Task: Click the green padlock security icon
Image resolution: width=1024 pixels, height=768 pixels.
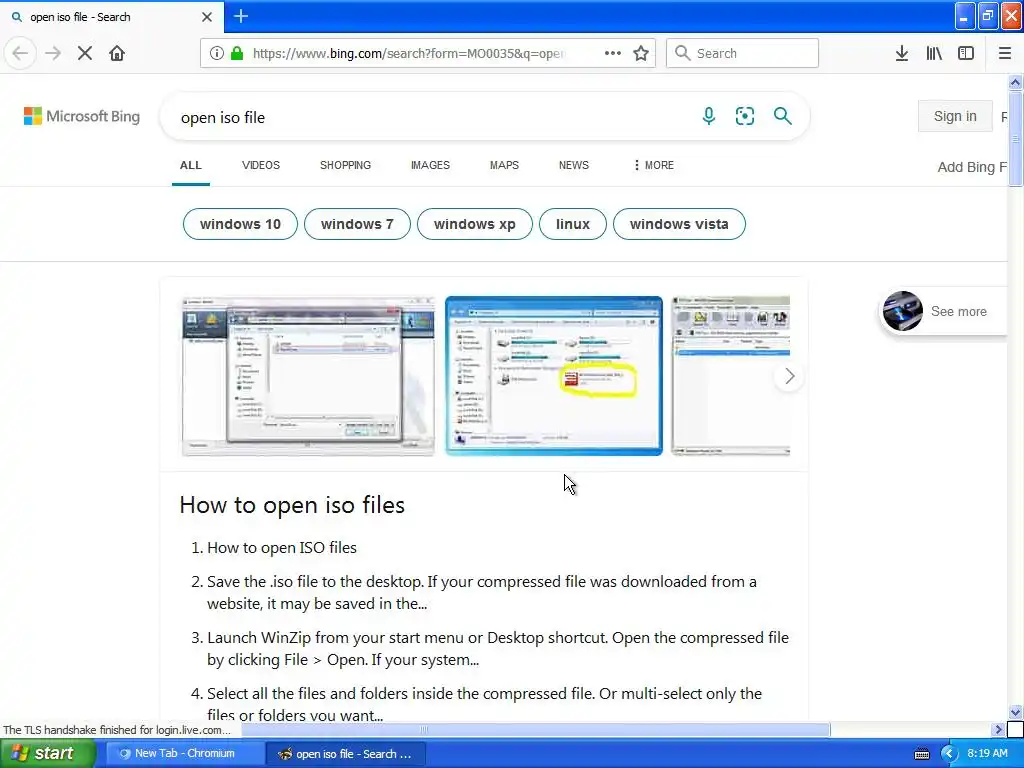Action: (x=236, y=53)
